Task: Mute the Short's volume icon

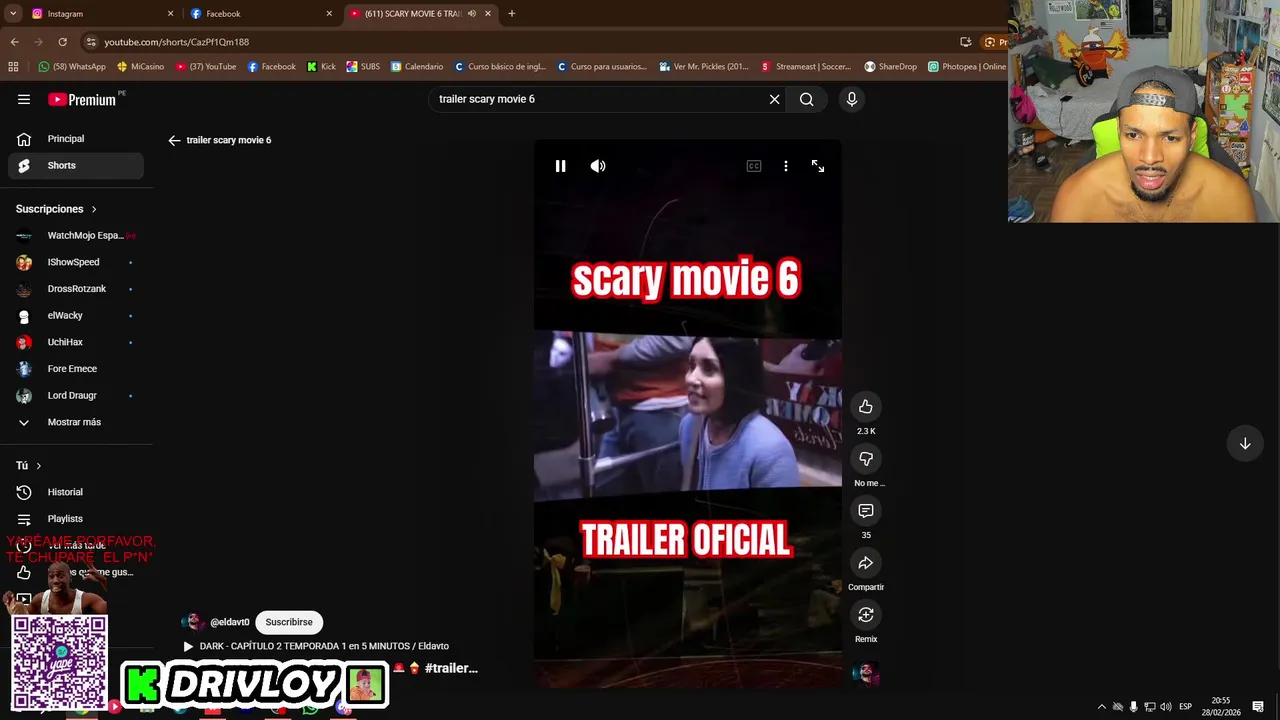Action: (598, 166)
